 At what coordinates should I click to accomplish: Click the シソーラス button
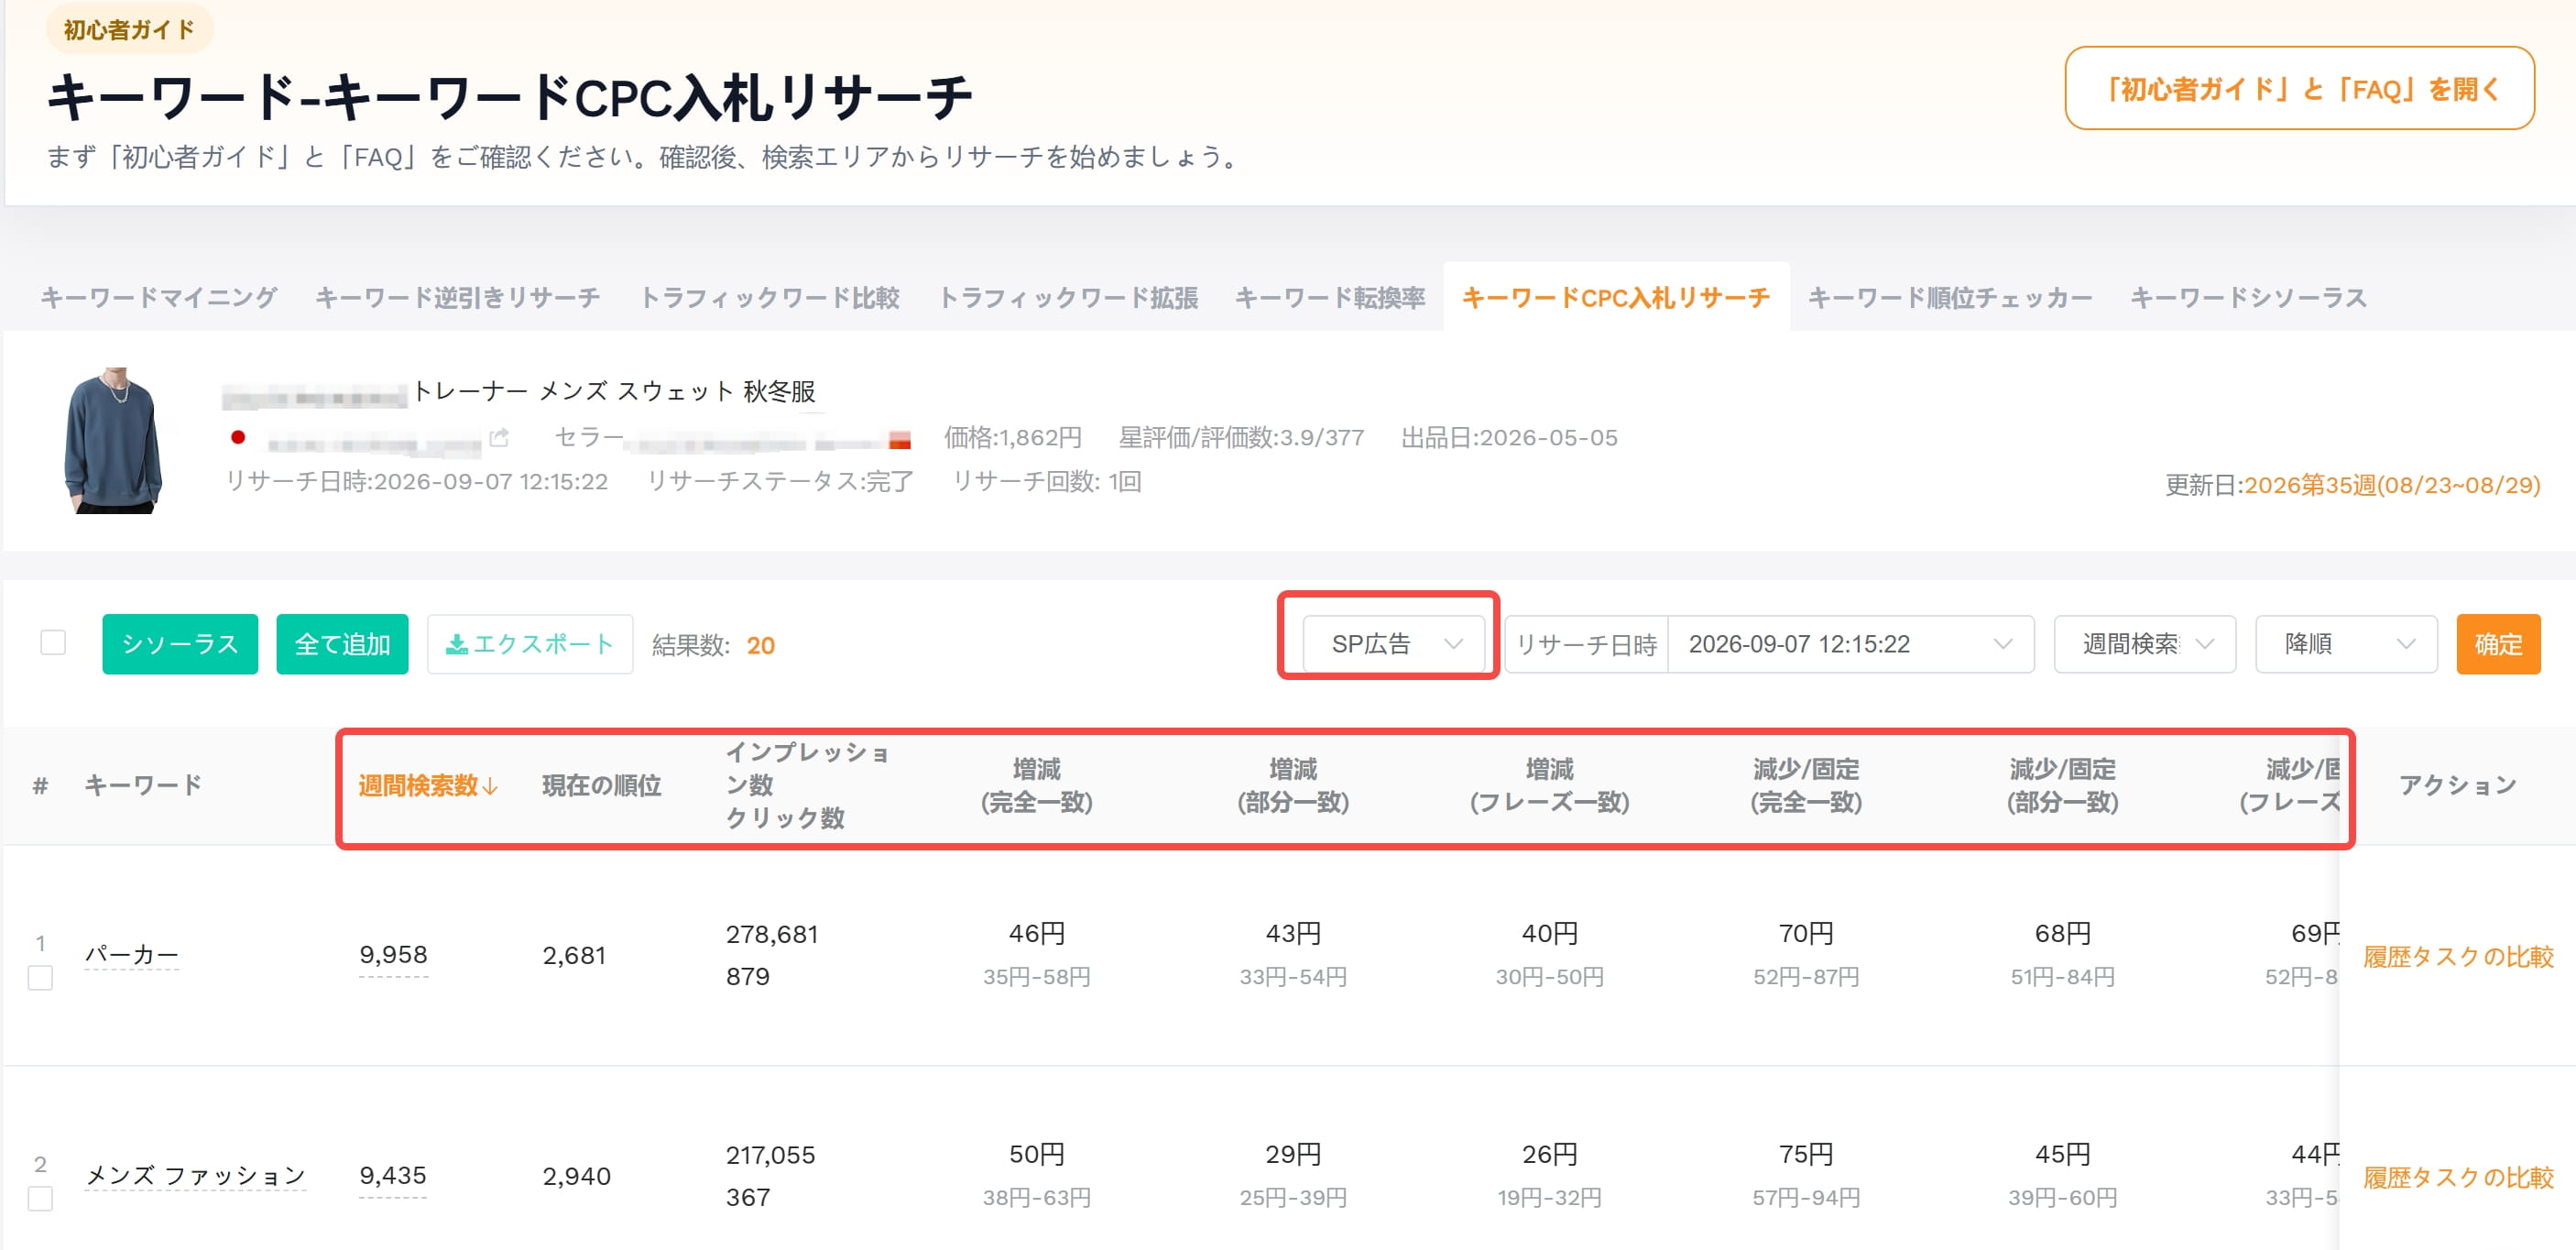[180, 644]
